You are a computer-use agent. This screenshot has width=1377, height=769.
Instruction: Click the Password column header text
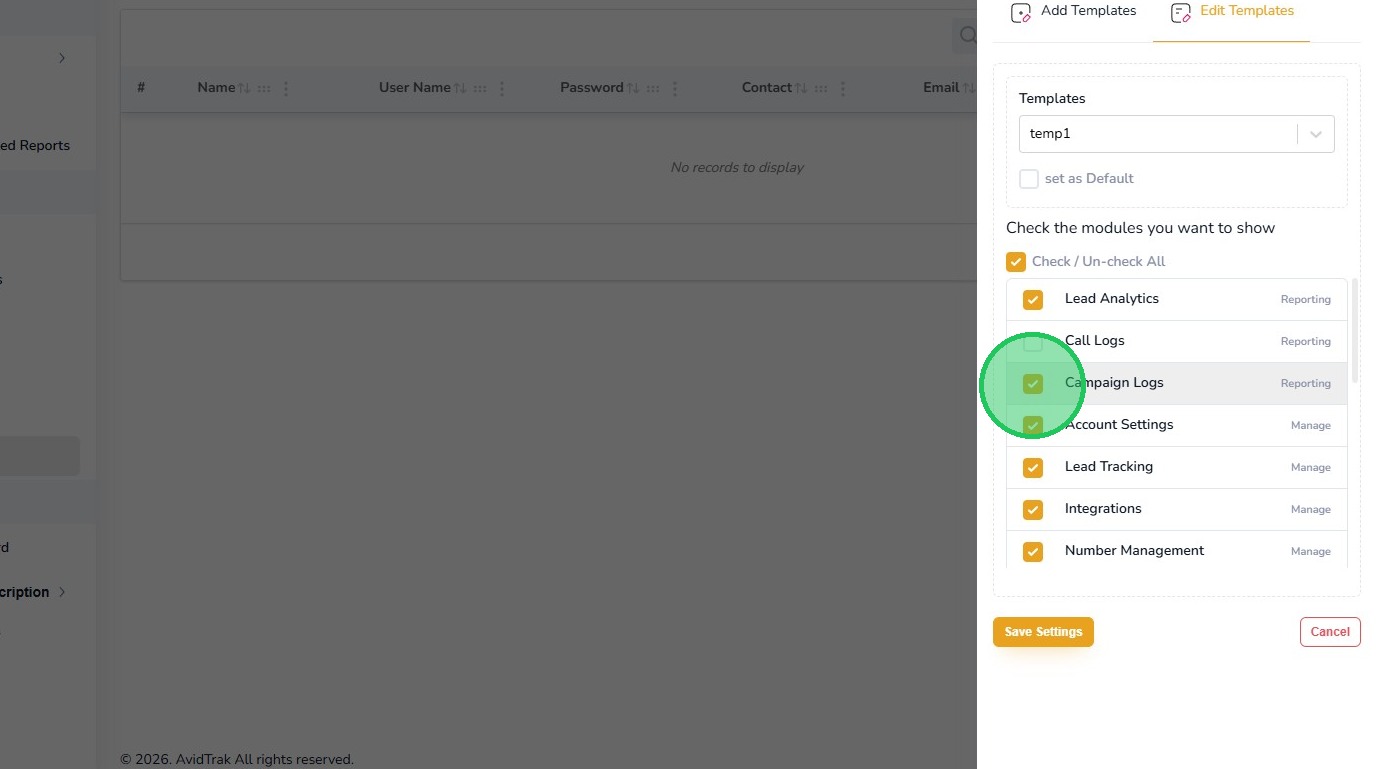(x=592, y=88)
